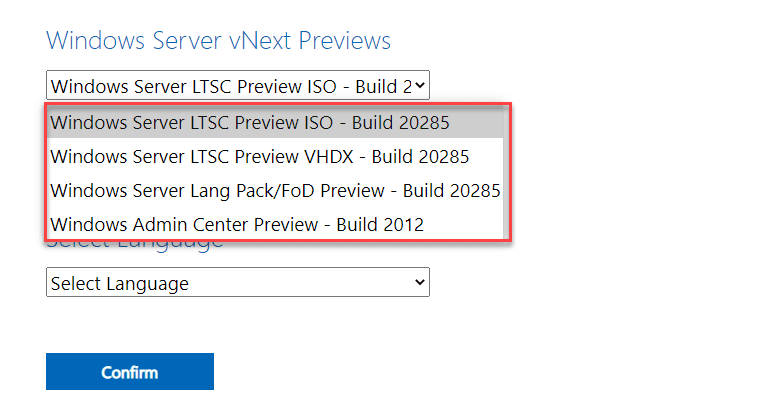Click the Windows Server vNext Previews heading
This screenshot has height=415, width=763.
[218, 41]
